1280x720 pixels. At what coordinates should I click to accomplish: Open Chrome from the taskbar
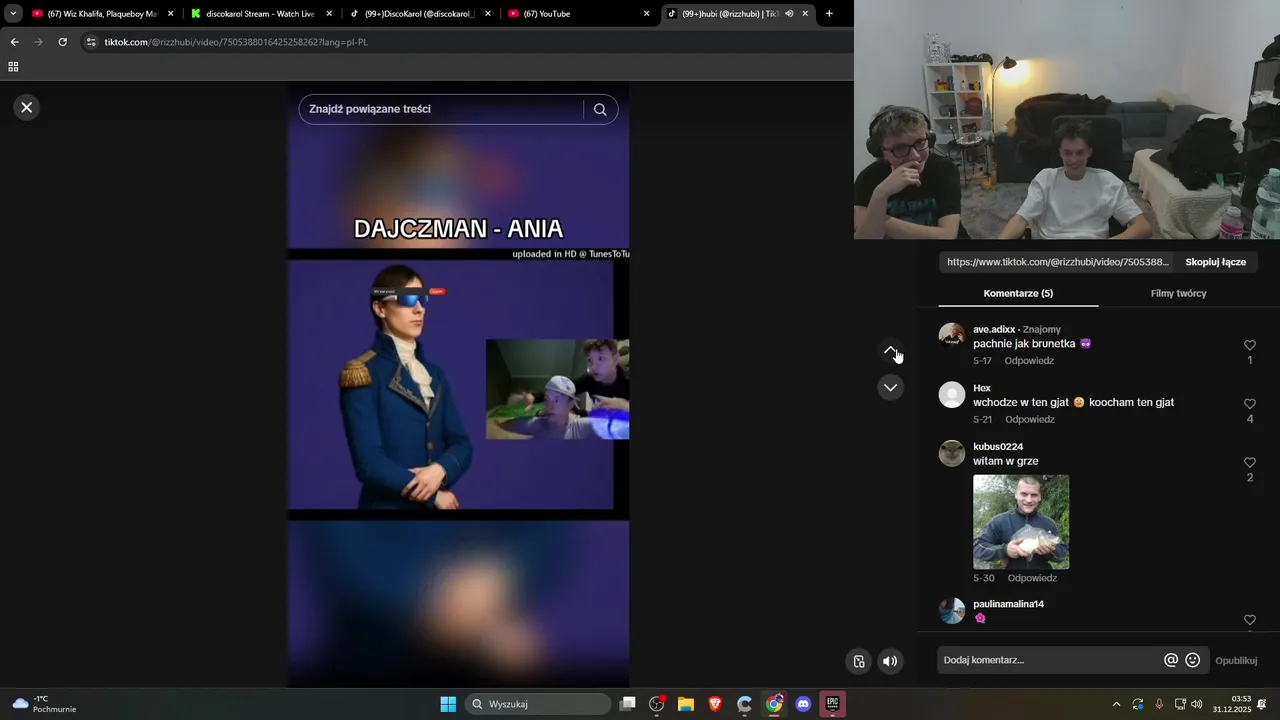774,704
